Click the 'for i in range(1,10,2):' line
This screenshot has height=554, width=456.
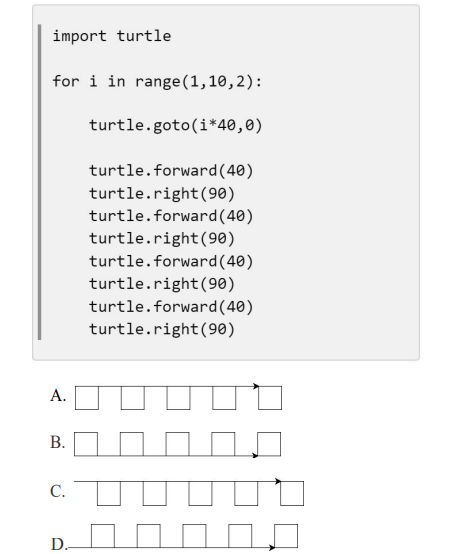click(157, 82)
